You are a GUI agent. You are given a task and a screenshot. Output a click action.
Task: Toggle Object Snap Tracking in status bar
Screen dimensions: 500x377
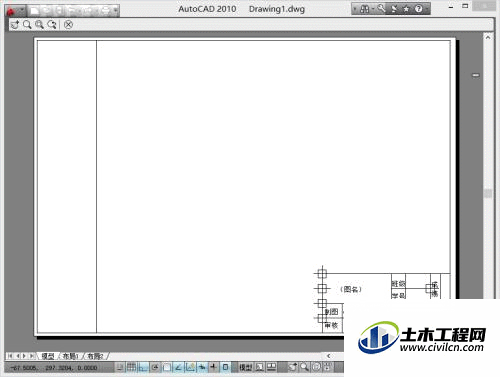click(178, 367)
